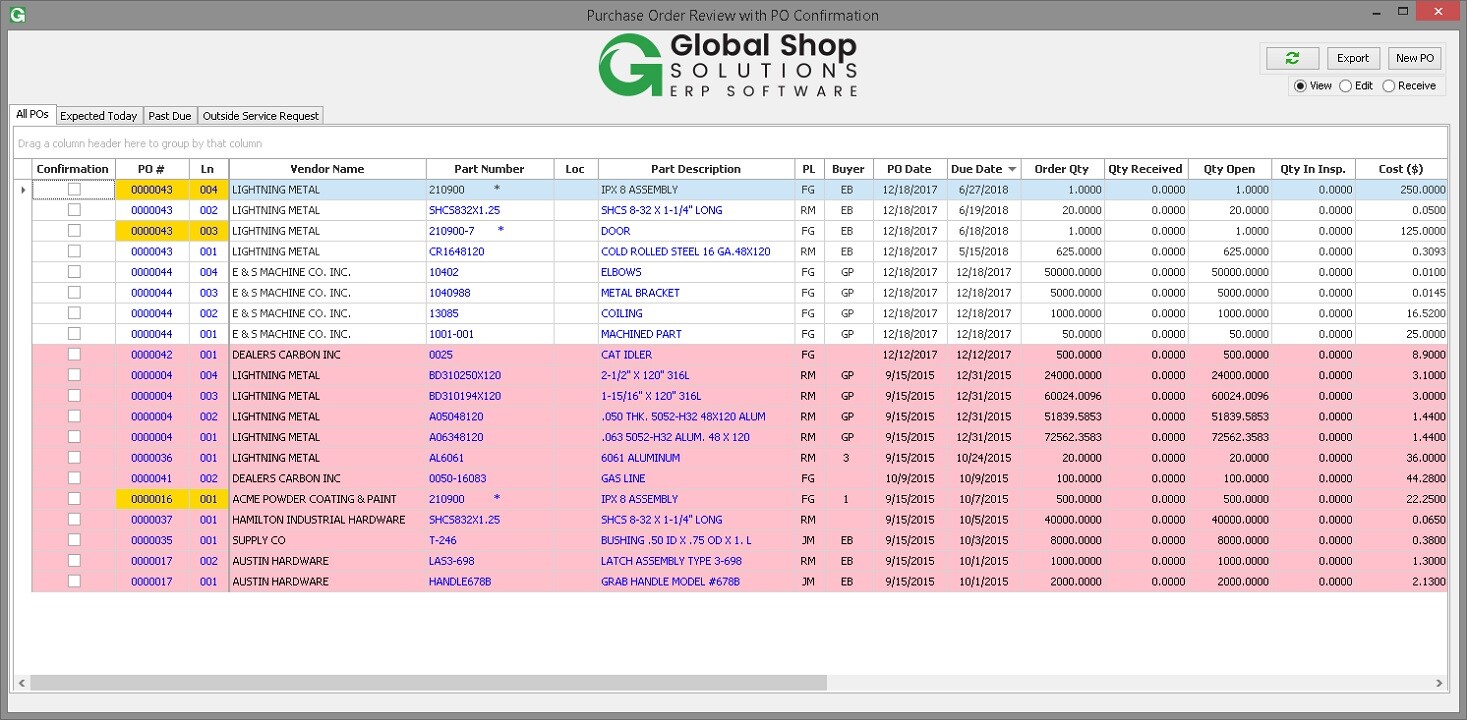Viewport: 1467px width, 720px height.
Task: View the Outside Service Request tab
Action: click(x=260, y=115)
